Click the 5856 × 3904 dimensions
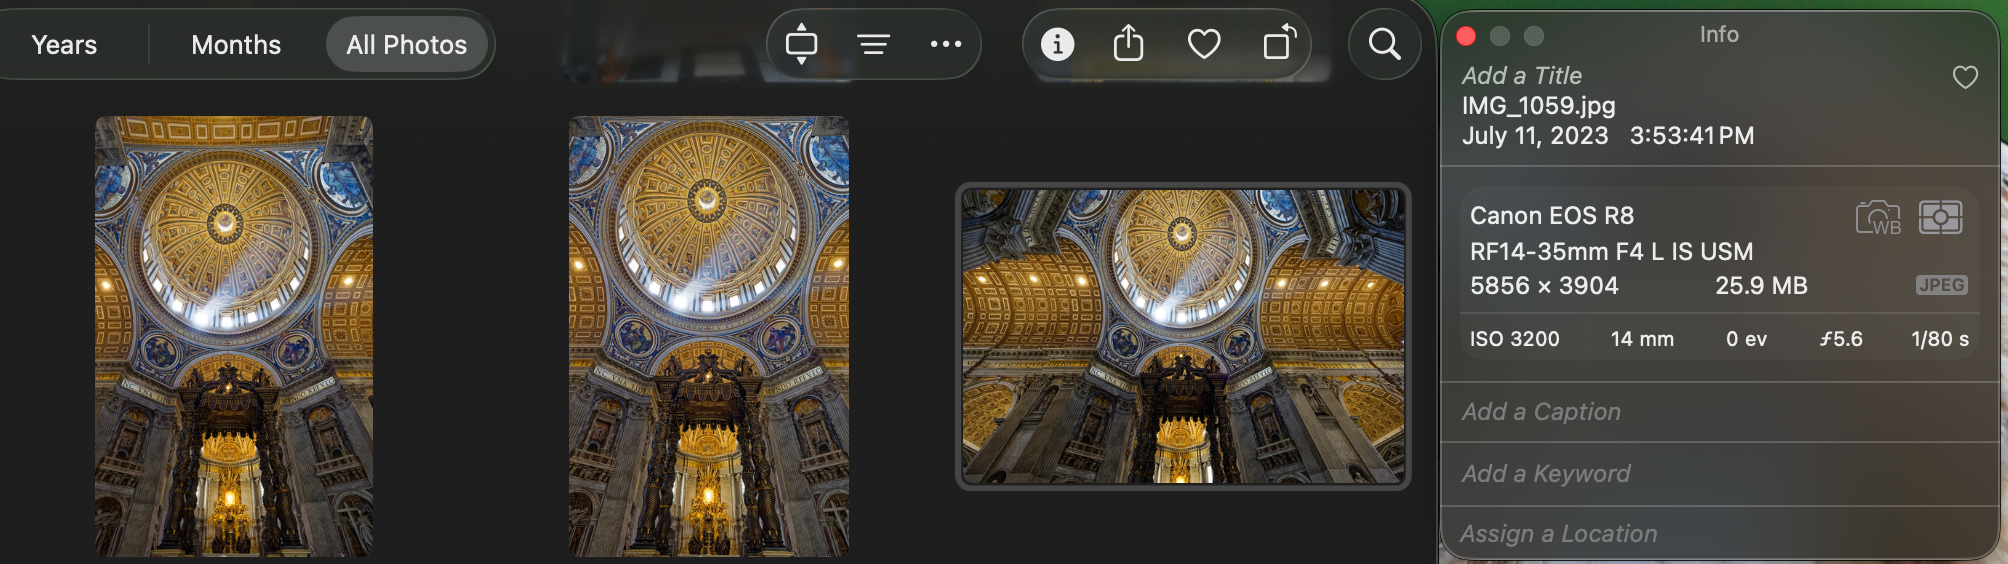The width and height of the screenshot is (2008, 564). (x=1543, y=286)
